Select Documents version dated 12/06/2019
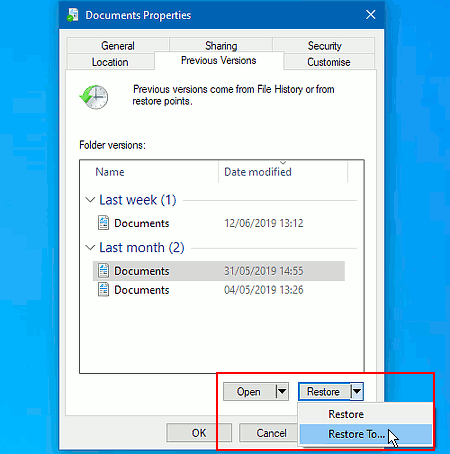The width and height of the screenshot is (450, 454). click(219, 223)
